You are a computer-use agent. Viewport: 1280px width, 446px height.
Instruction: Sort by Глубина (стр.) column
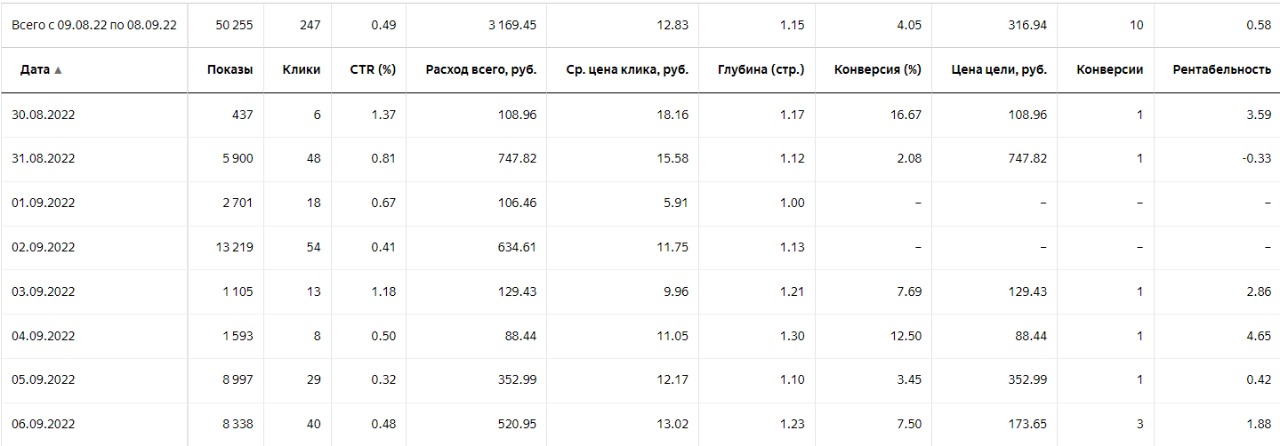click(760, 70)
